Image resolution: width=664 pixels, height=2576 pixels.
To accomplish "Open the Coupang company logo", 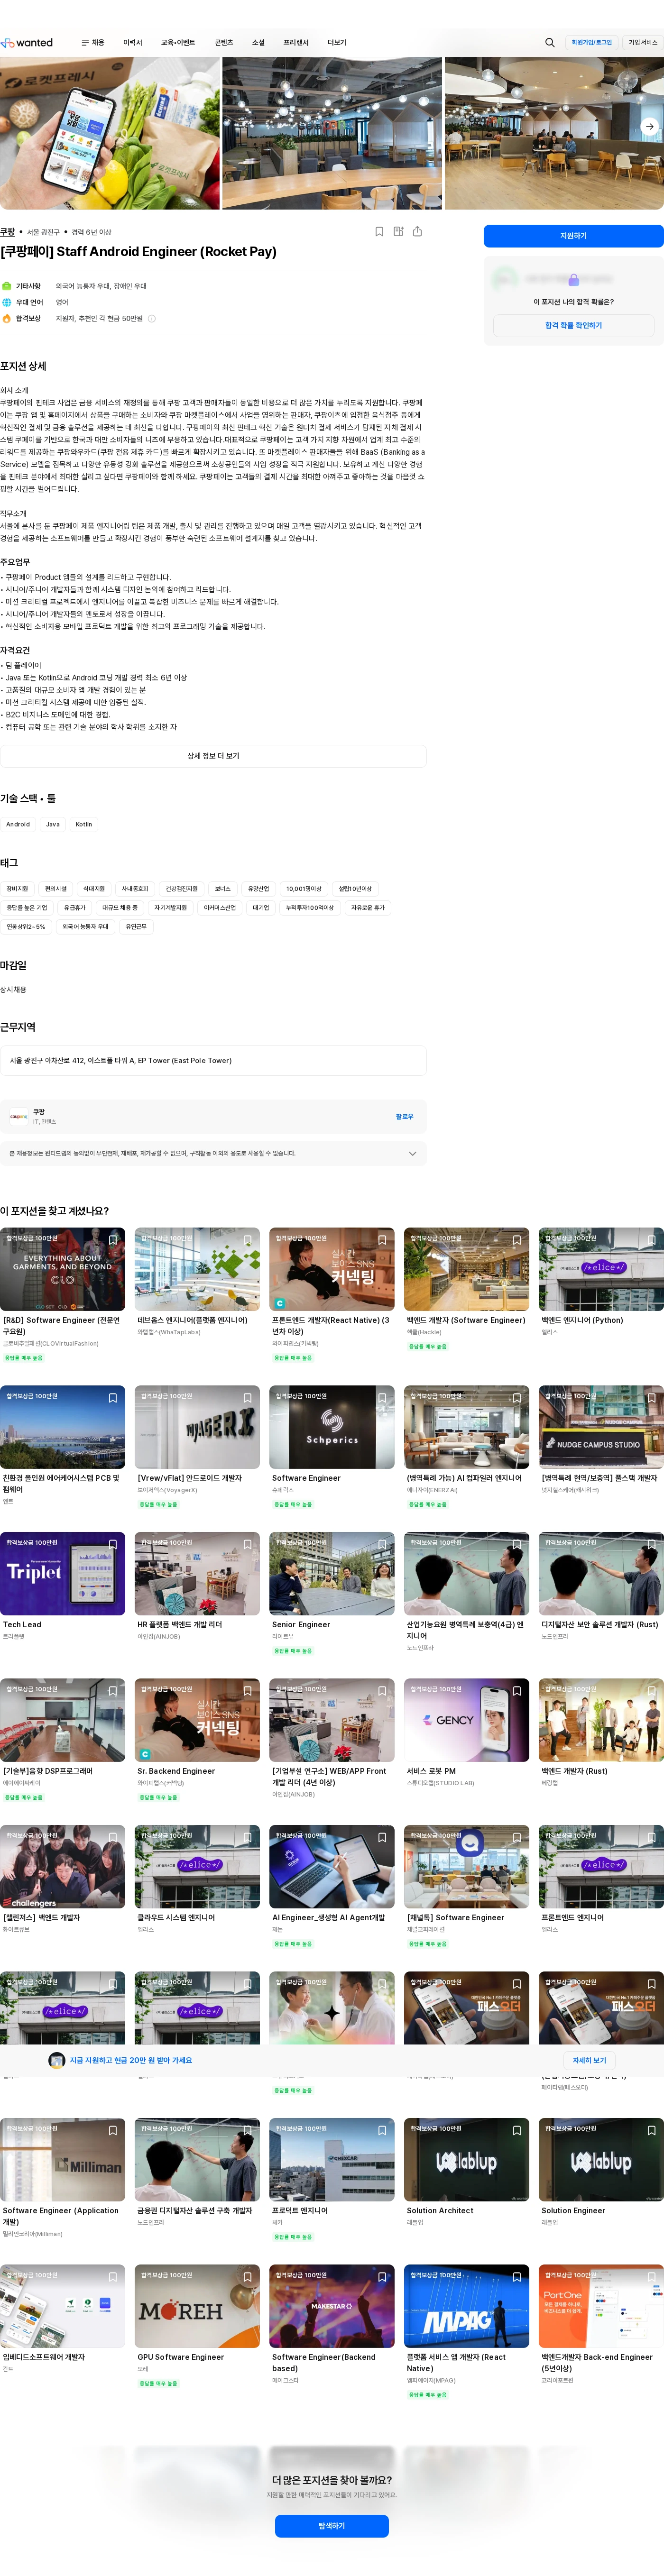I will (x=19, y=1116).
